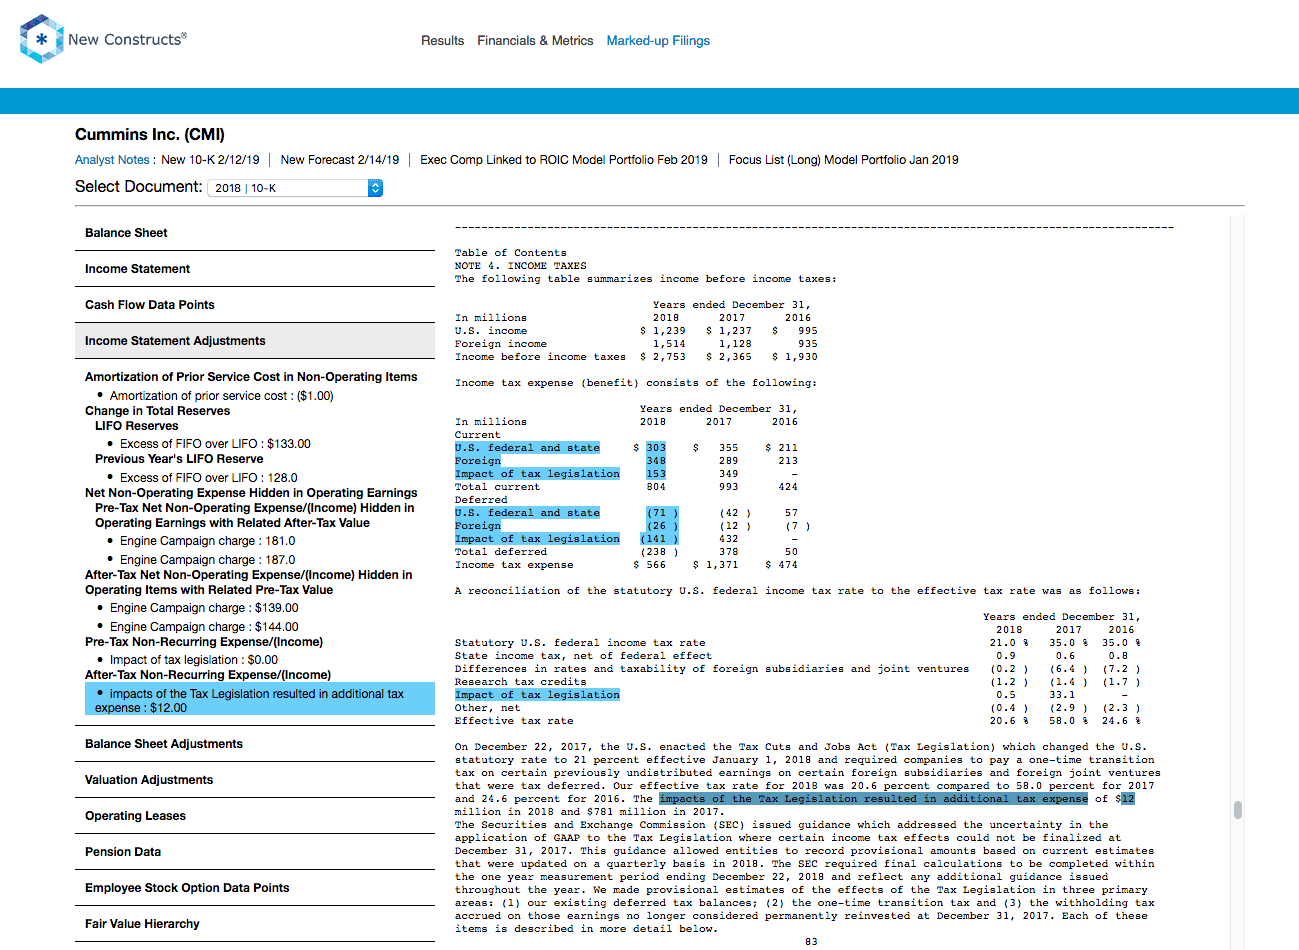
Task: Collapse Income Statement Adjustments section
Action: (255, 341)
